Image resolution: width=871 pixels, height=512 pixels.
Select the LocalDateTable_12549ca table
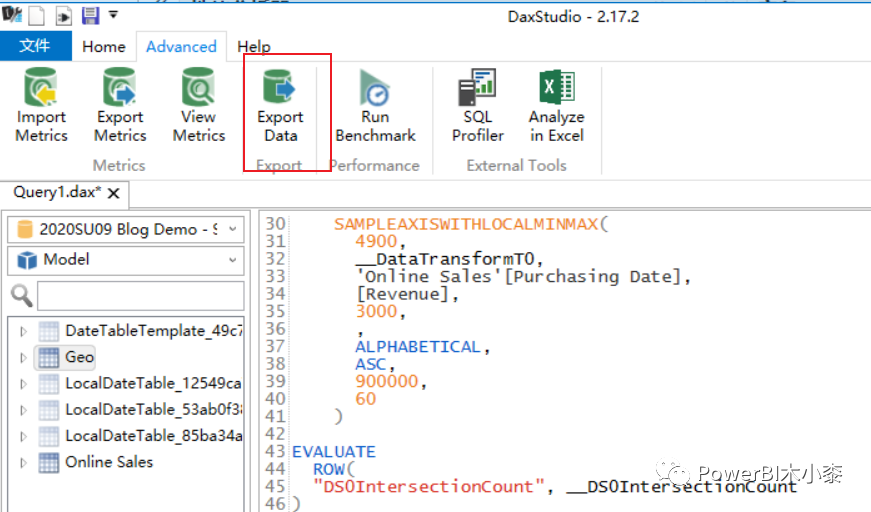153,383
